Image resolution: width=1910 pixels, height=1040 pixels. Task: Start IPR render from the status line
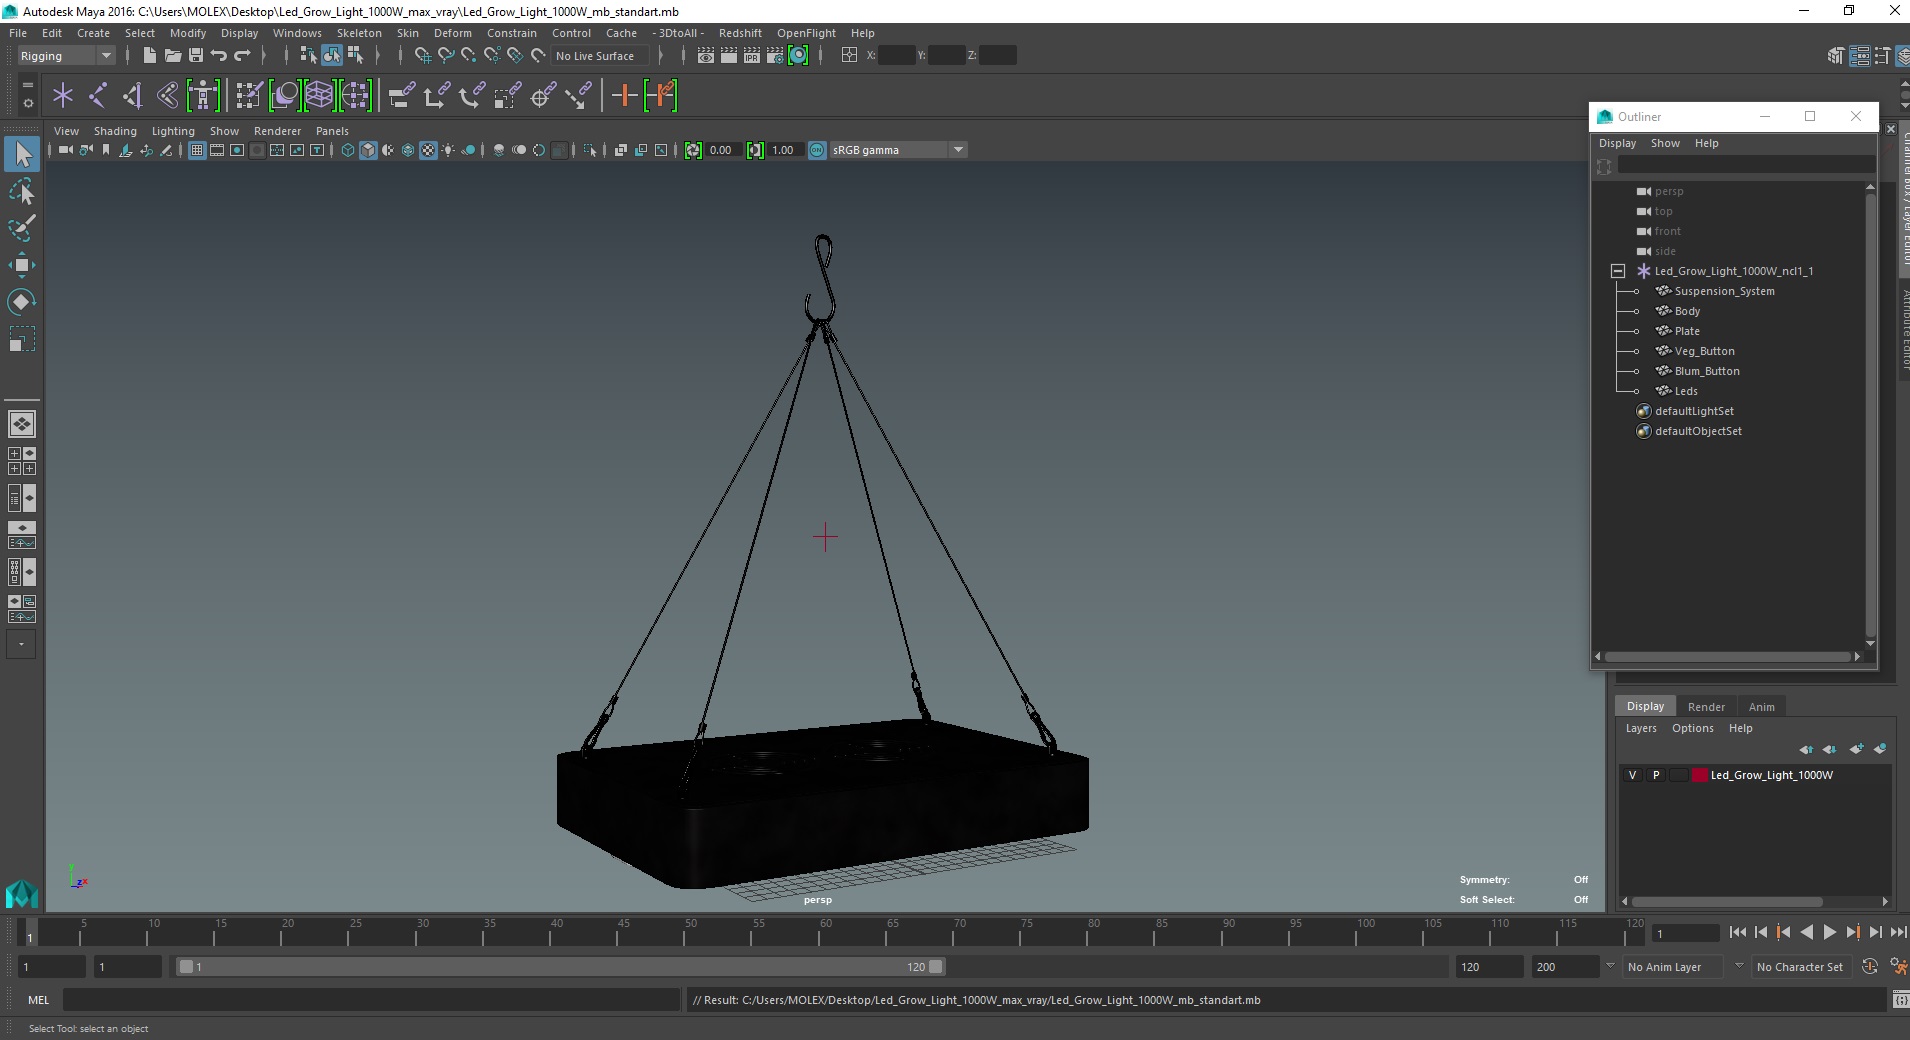[x=752, y=56]
